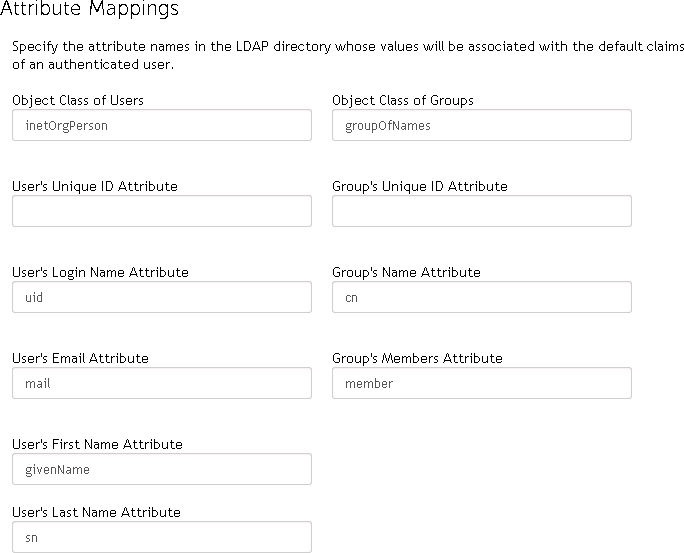Click the "User's Last Name Attribute" label
Image resolution: width=684 pixels, height=553 pixels.
[96, 512]
